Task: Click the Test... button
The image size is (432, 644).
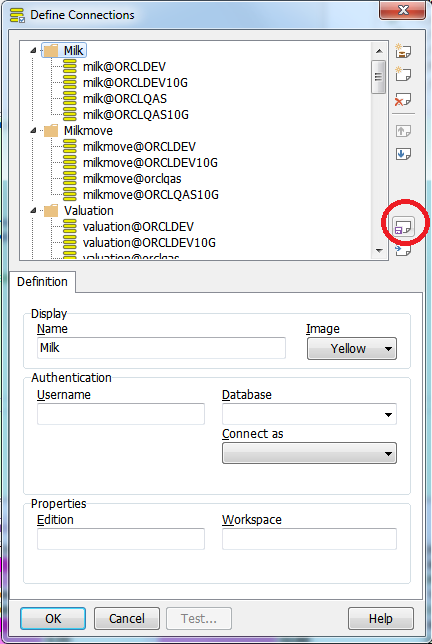Action: click(199, 619)
